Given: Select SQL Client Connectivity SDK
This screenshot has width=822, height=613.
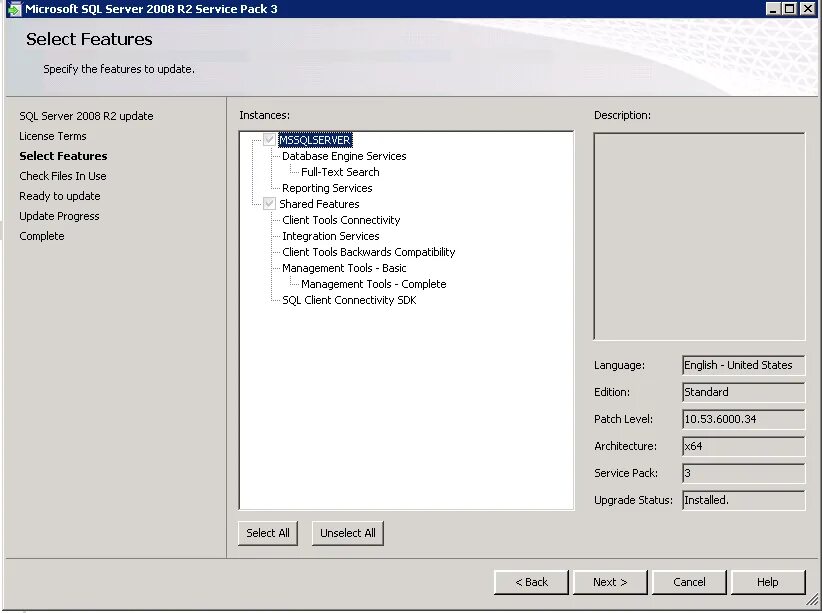Looking at the screenshot, I should pos(349,300).
